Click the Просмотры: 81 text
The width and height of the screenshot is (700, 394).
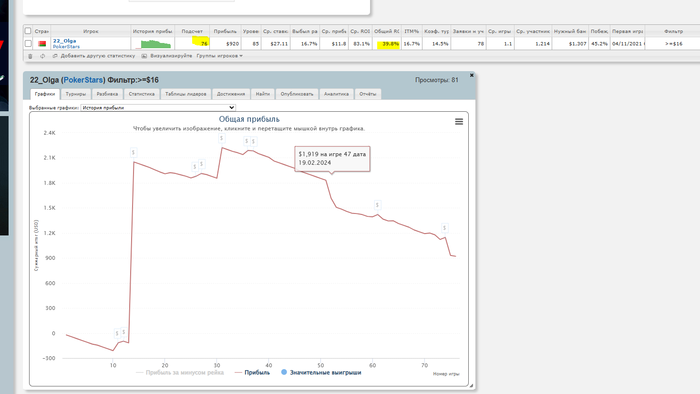click(x=437, y=80)
